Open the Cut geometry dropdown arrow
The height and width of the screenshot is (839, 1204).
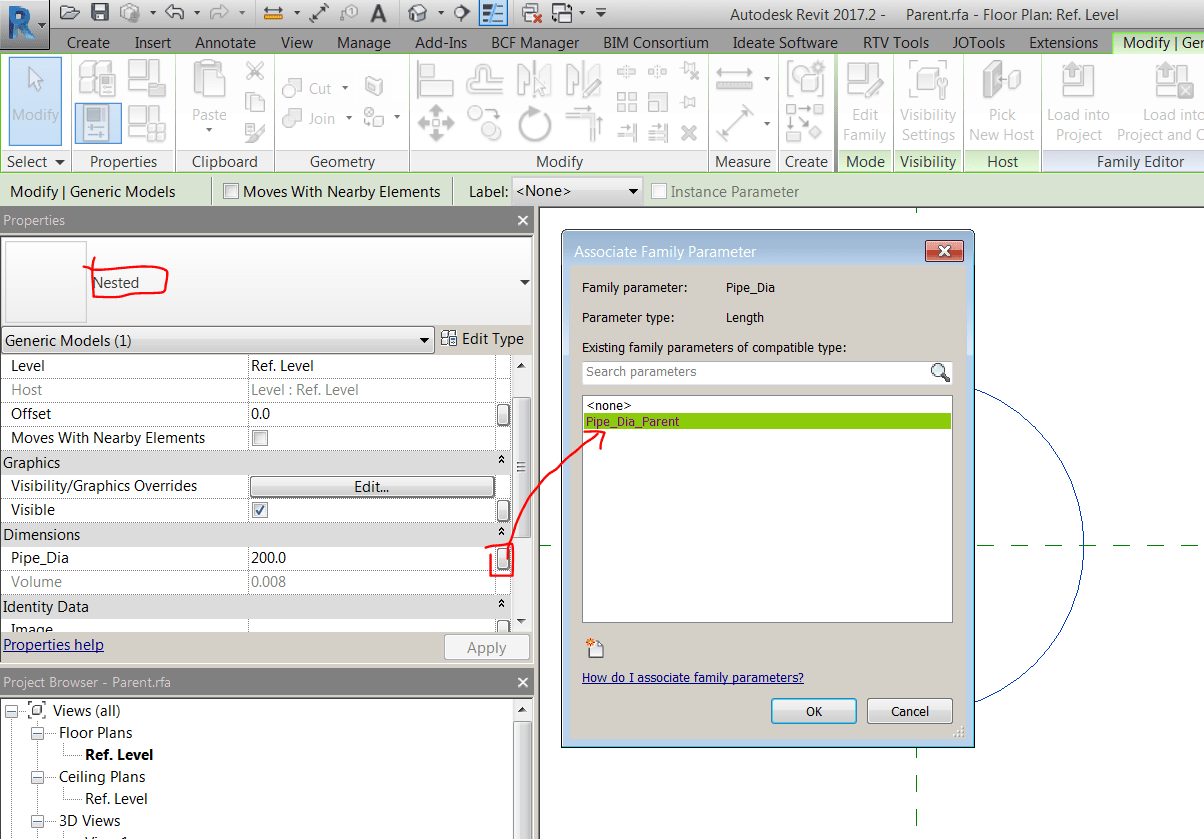coord(345,88)
